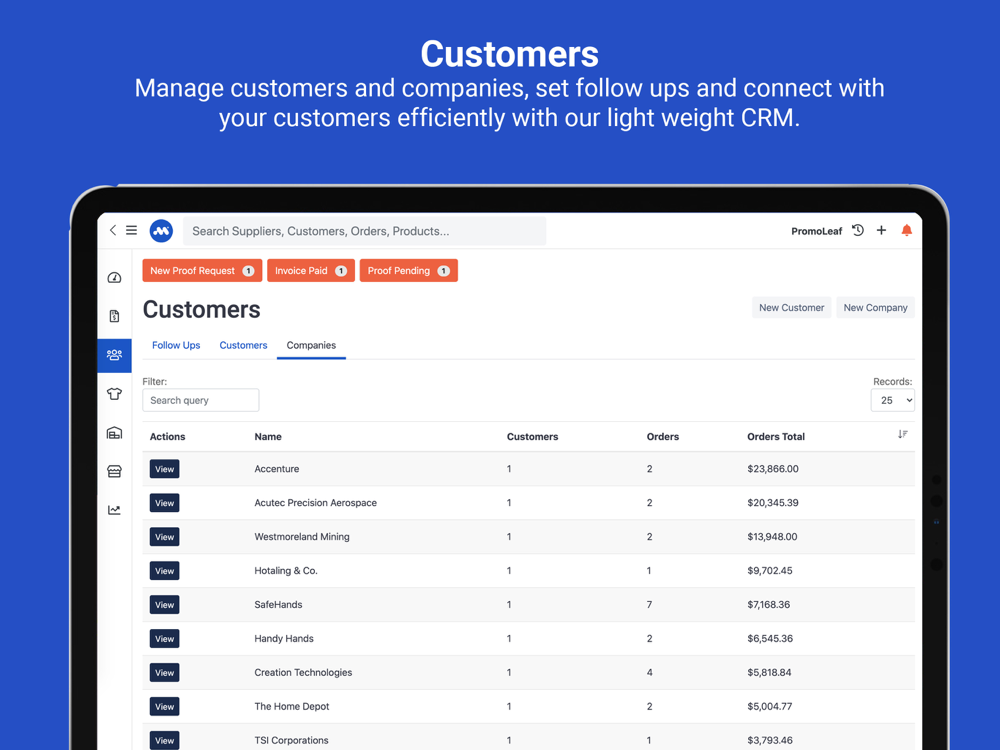The width and height of the screenshot is (1000, 750).
Task: Focus the global search field
Action: [364, 231]
